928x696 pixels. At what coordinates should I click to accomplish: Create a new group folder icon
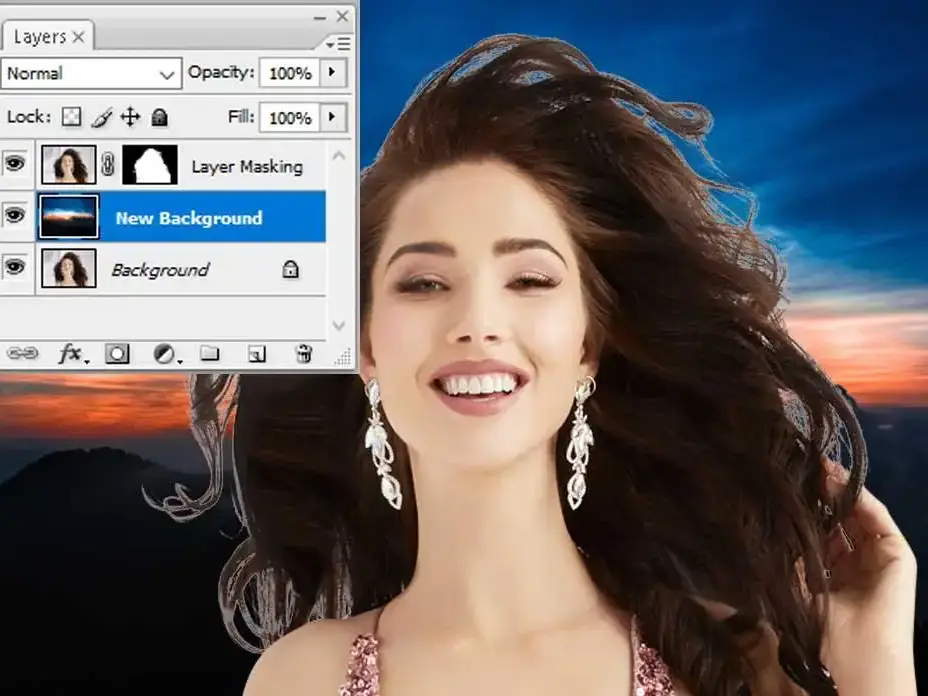210,354
